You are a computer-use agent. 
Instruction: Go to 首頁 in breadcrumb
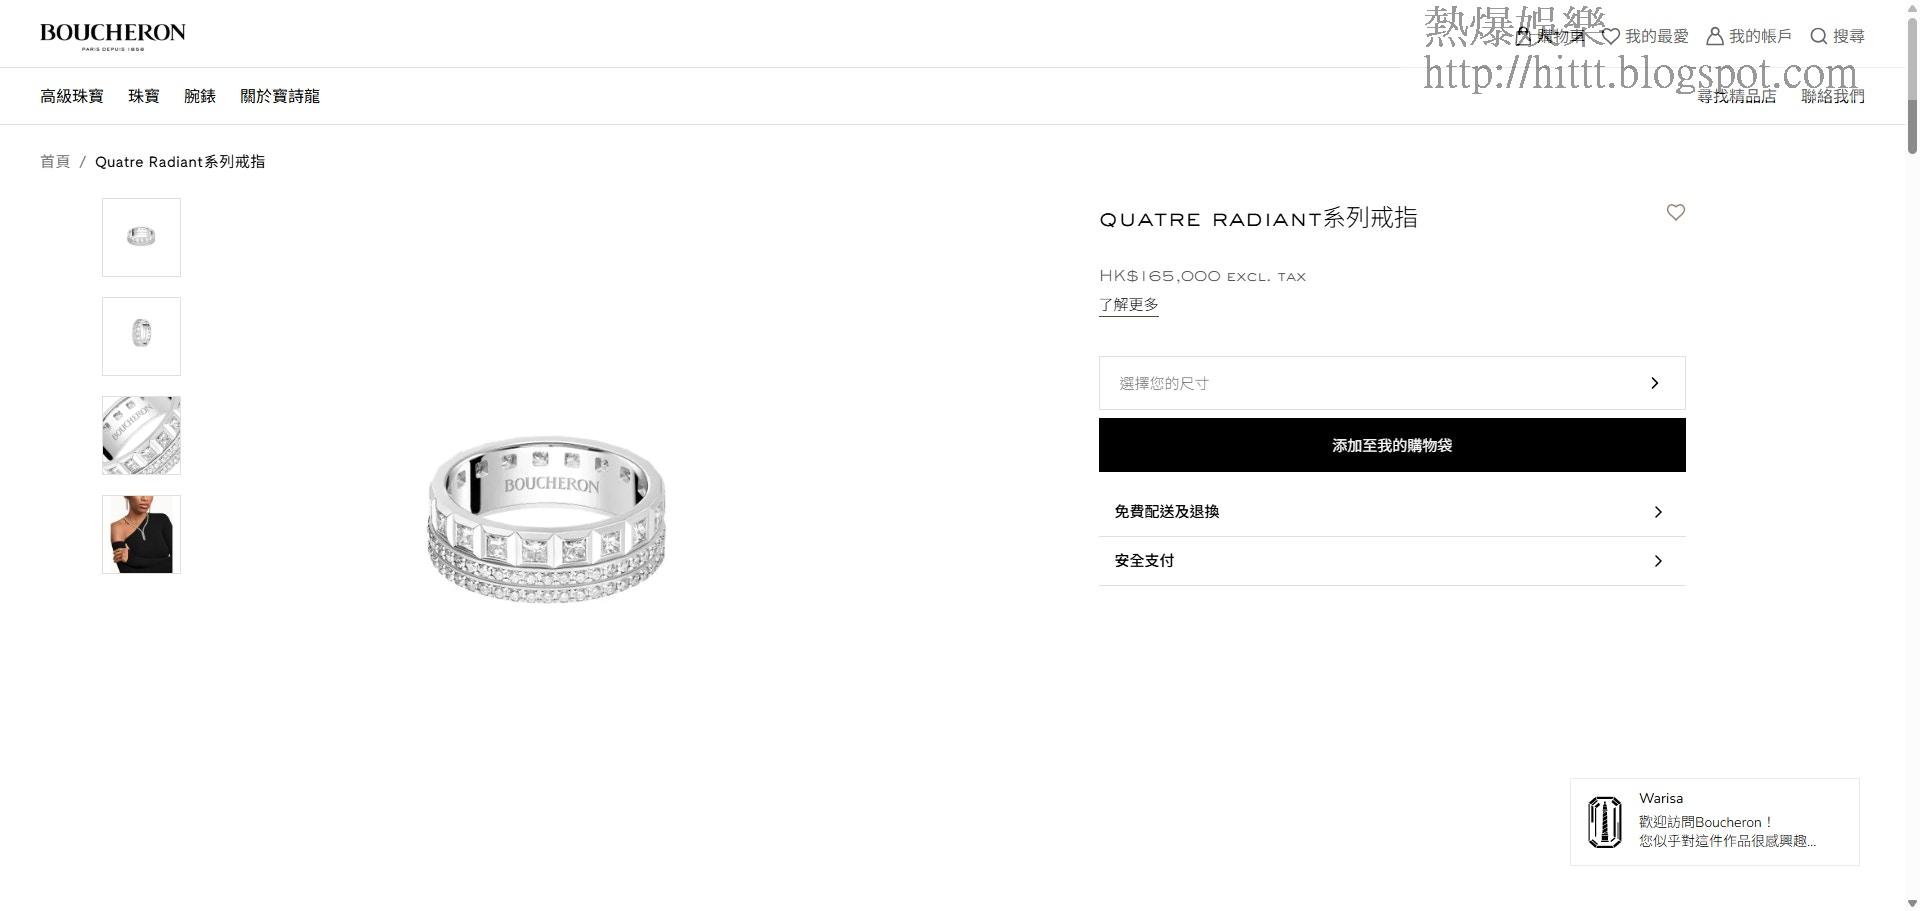55,161
